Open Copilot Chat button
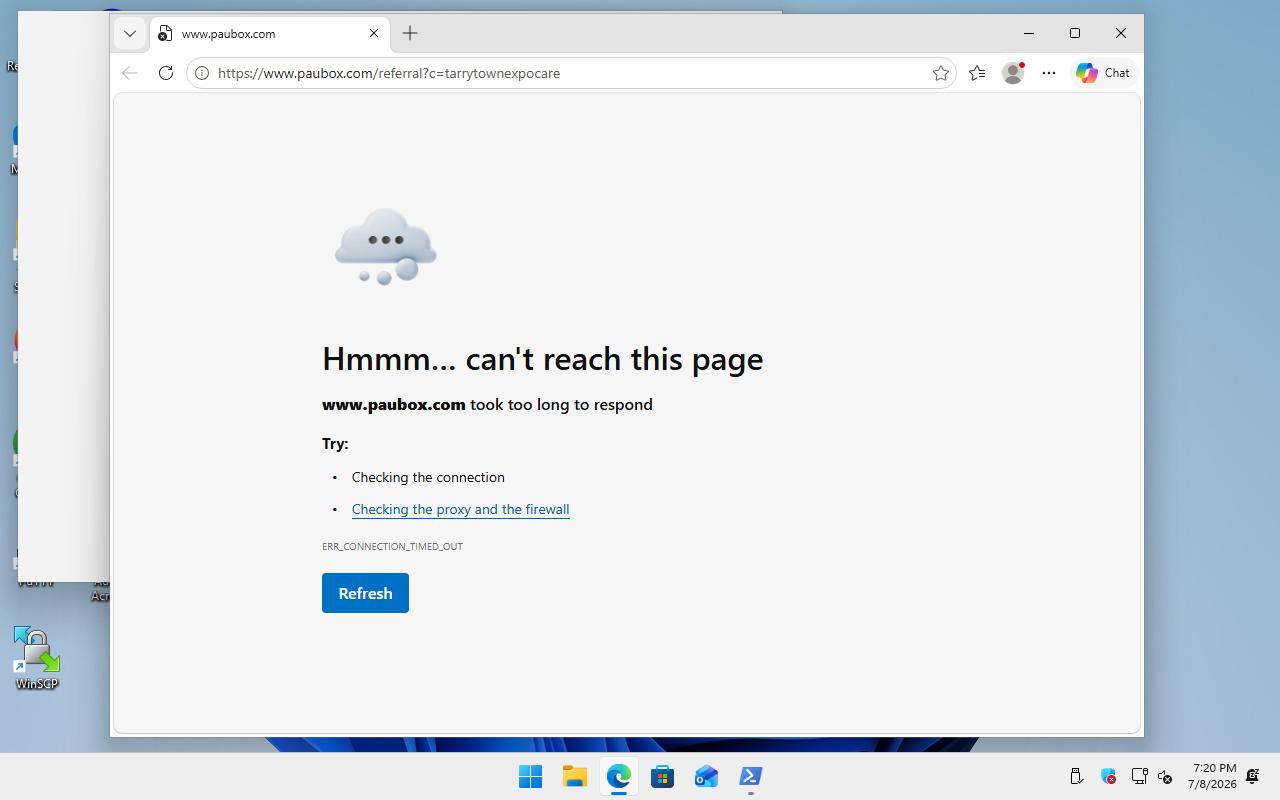The image size is (1280, 800). click(1103, 73)
